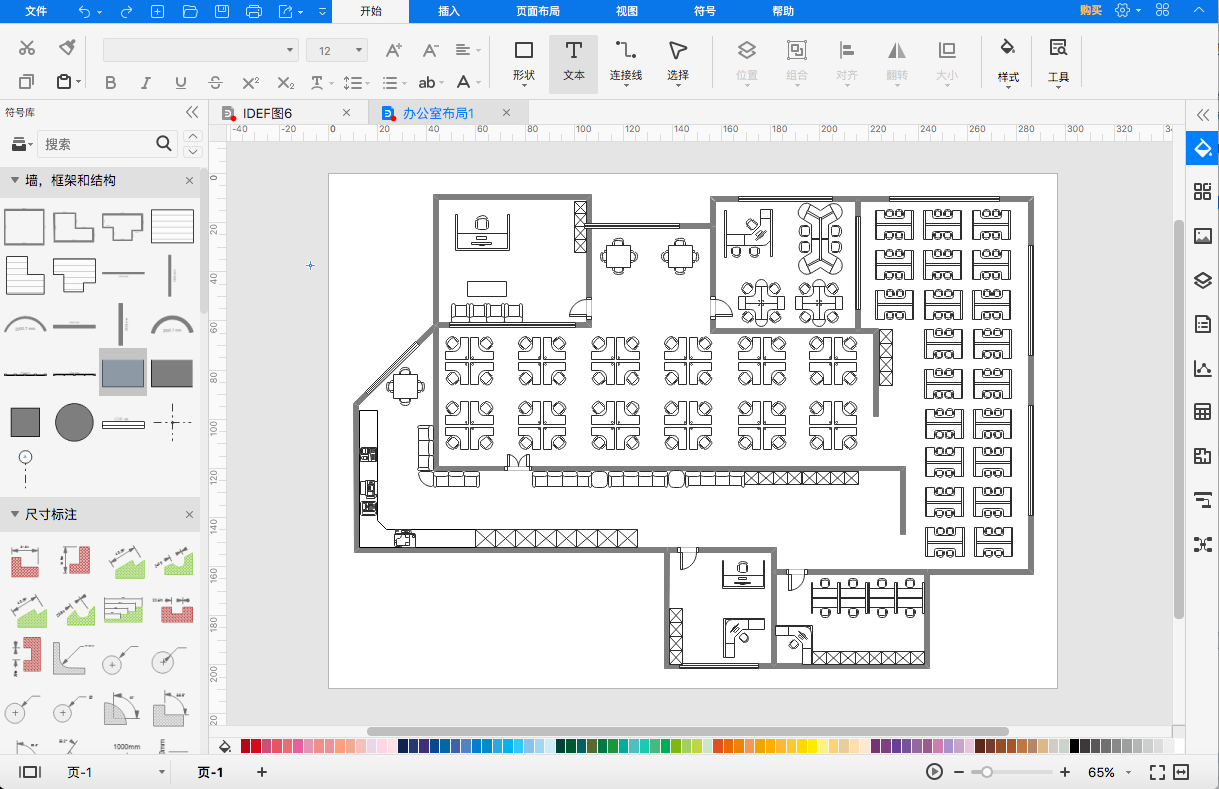Choose the 连接线 connector tool

pos(626,62)
